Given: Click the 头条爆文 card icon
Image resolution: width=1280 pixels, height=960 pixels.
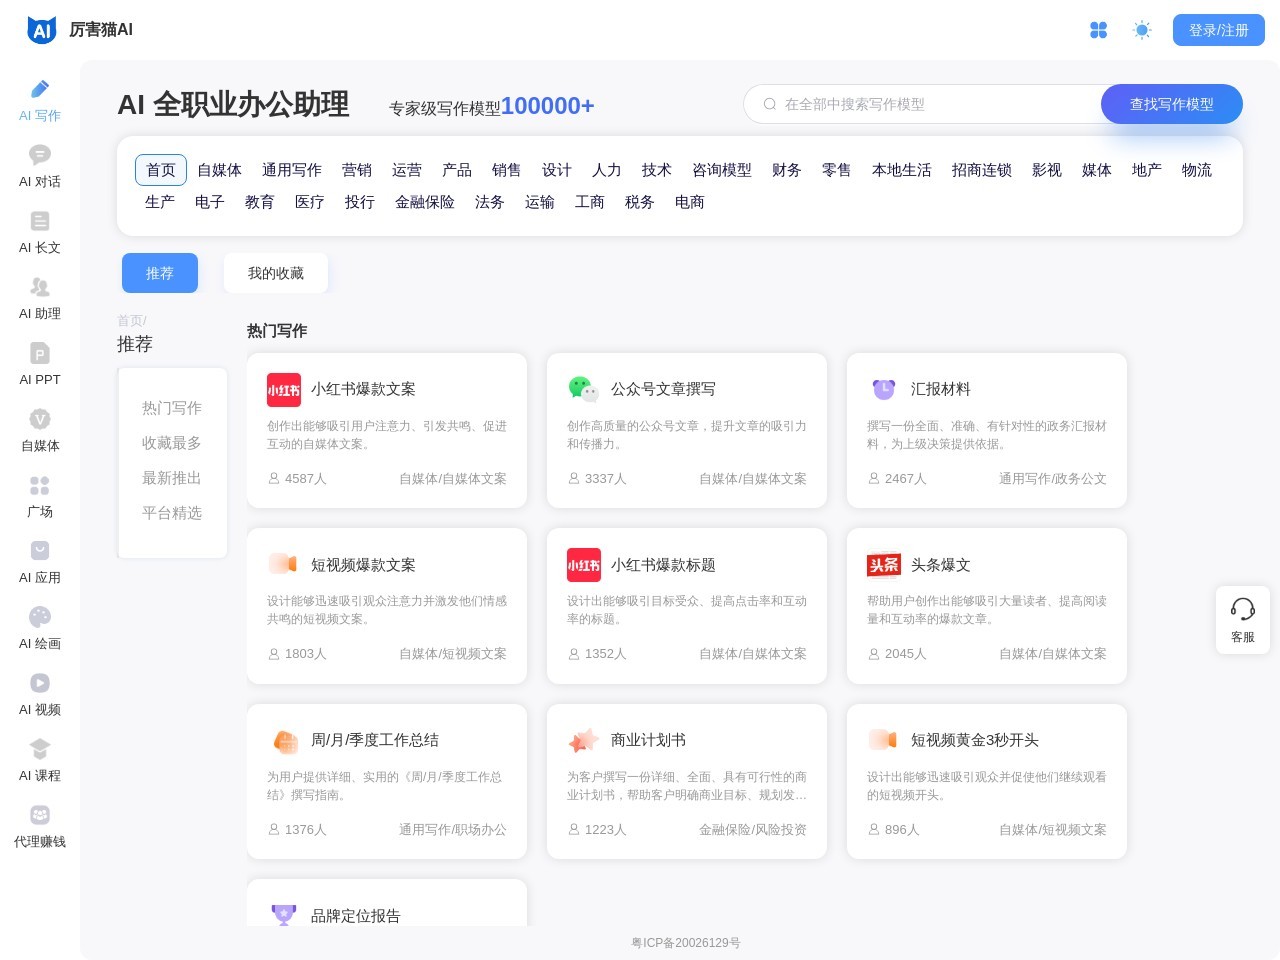Looking at the screenshot, I should [884, 565].
